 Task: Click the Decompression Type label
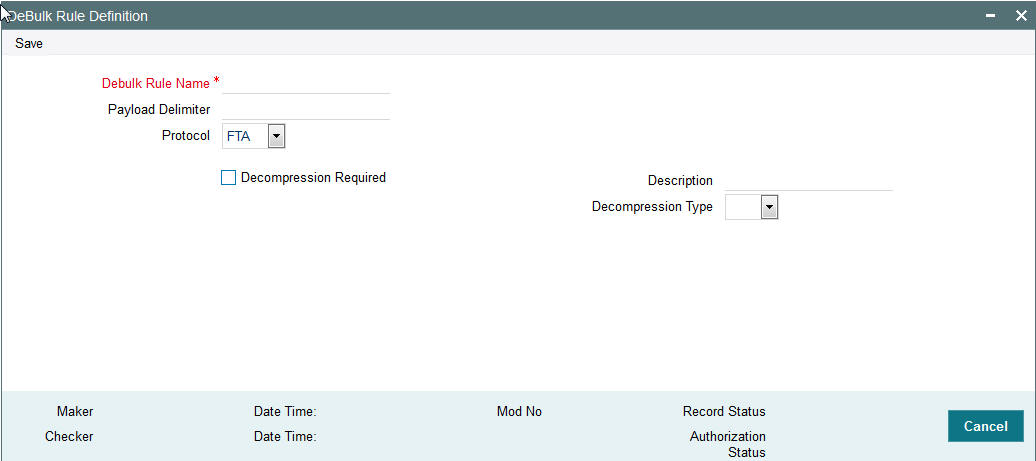(x=652, y=207)
